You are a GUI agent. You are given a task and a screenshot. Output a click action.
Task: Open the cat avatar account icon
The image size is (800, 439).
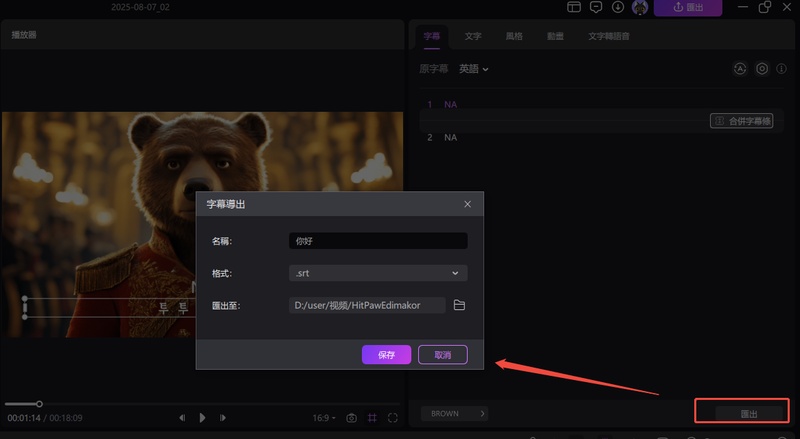[x=640, y=7]
